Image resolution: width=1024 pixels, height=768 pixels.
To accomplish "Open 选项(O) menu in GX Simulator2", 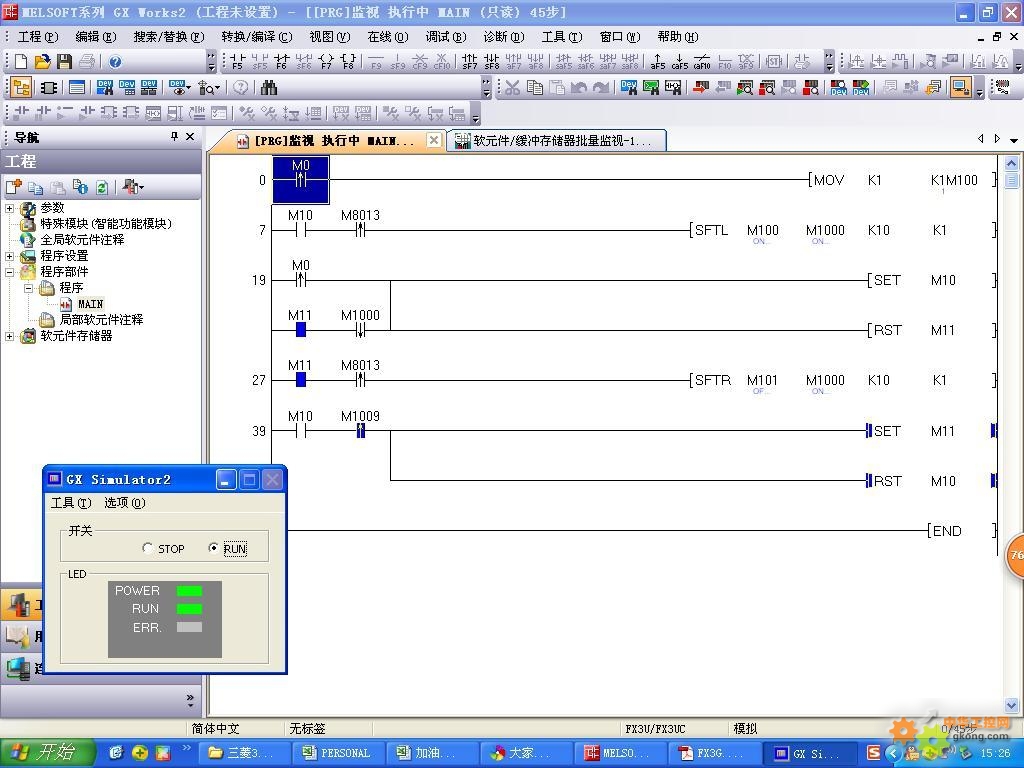I will [125, 503].
